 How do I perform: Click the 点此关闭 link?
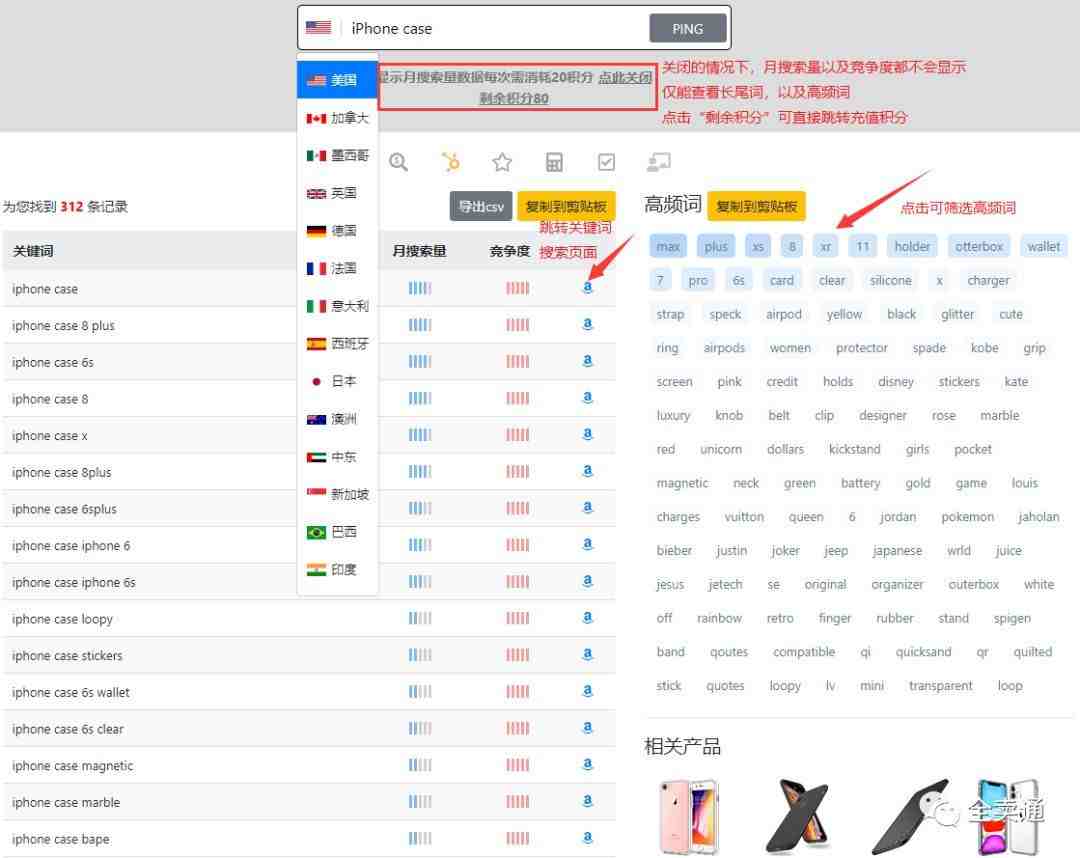click(x=625, y=77)
